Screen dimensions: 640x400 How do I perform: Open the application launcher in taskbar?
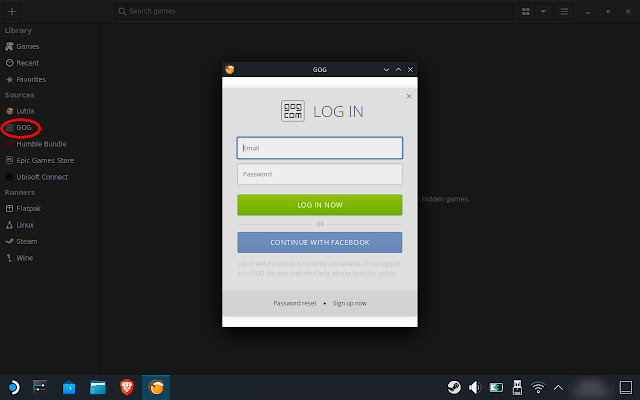coord(14,387)
